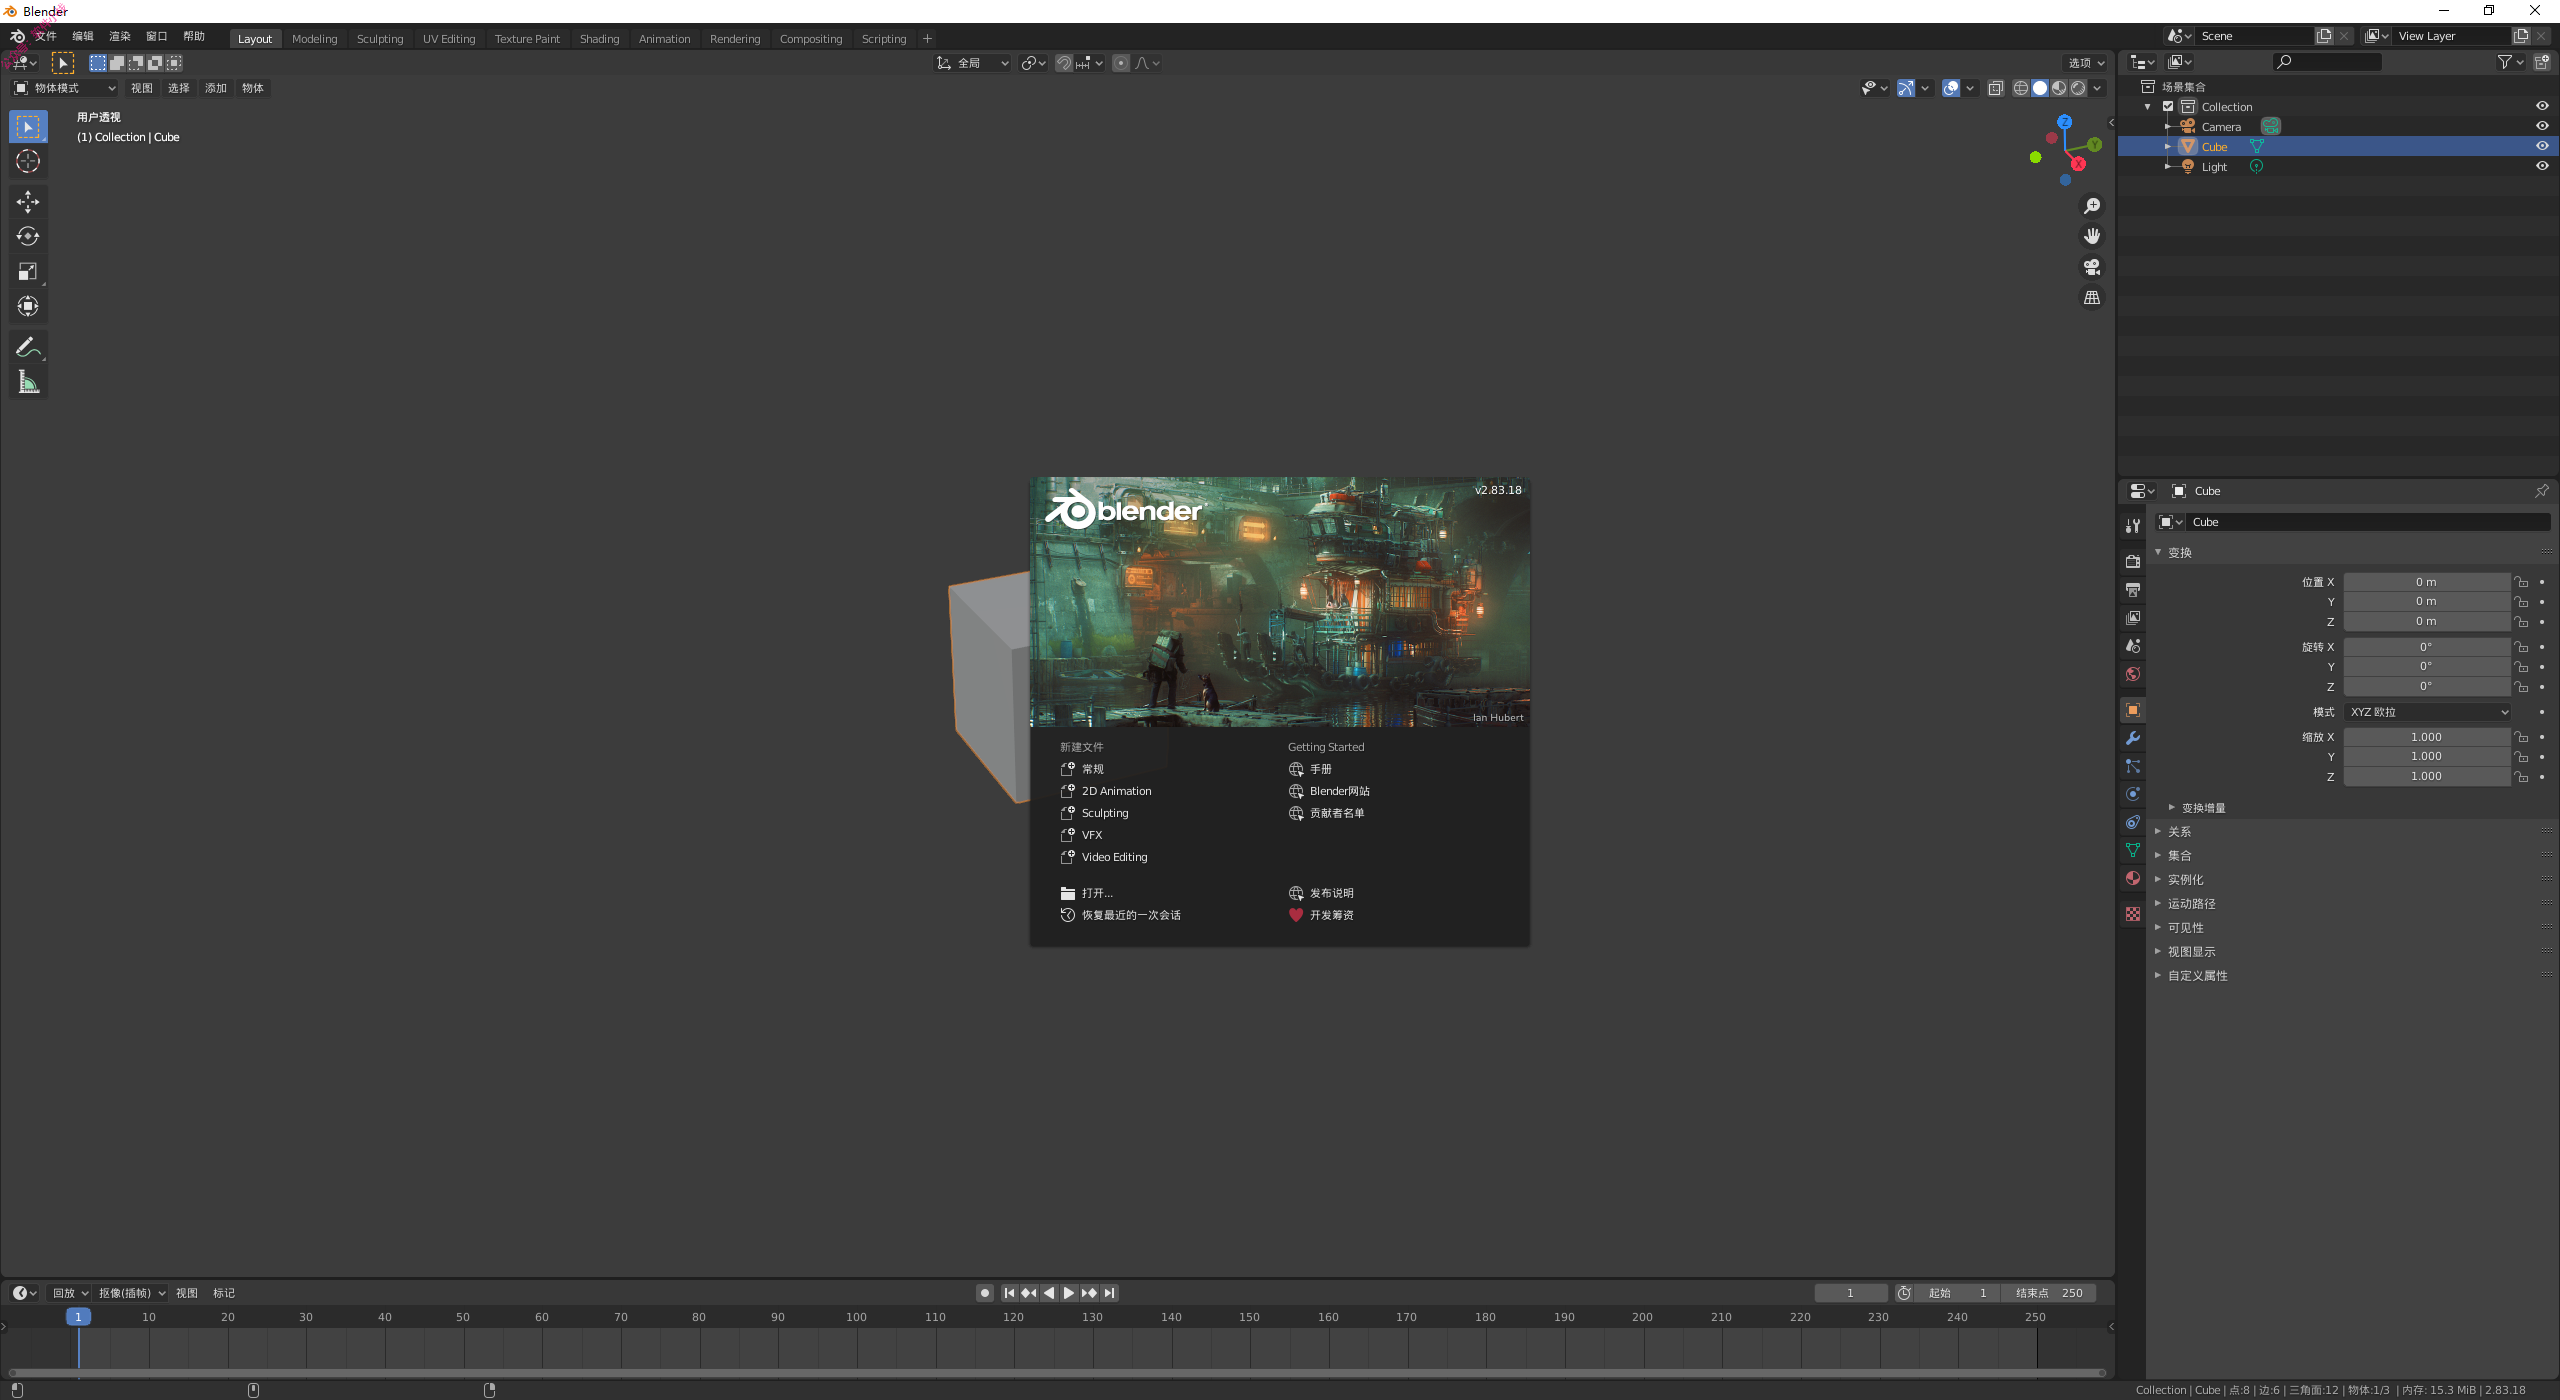
Task: Play animation with the play button
Action: (x=1069, y=1293)
